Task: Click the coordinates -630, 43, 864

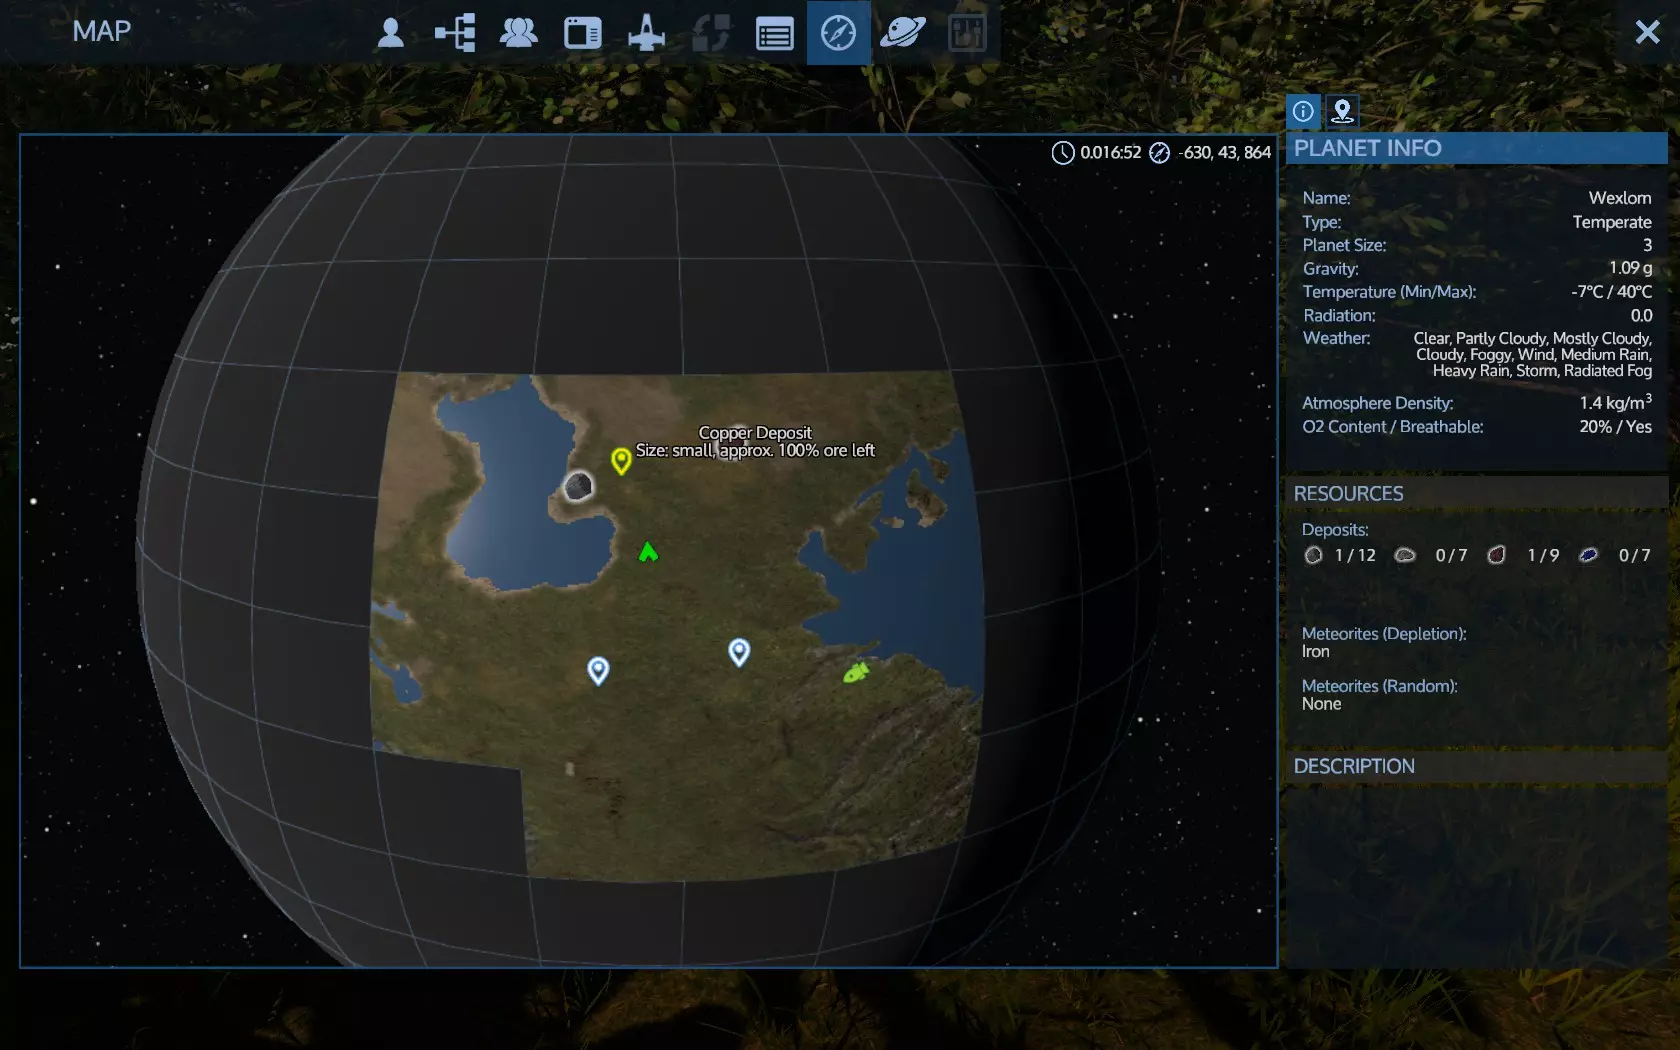Action: point(1225,152)
